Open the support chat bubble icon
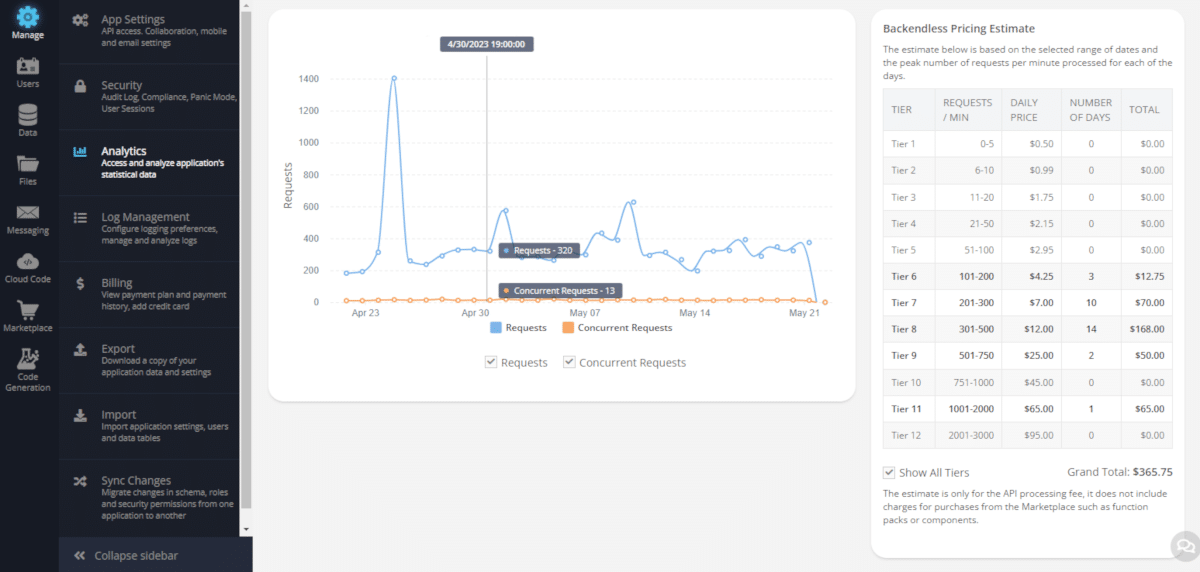This screenshot has width=1200, height=572. point(1185,546)
